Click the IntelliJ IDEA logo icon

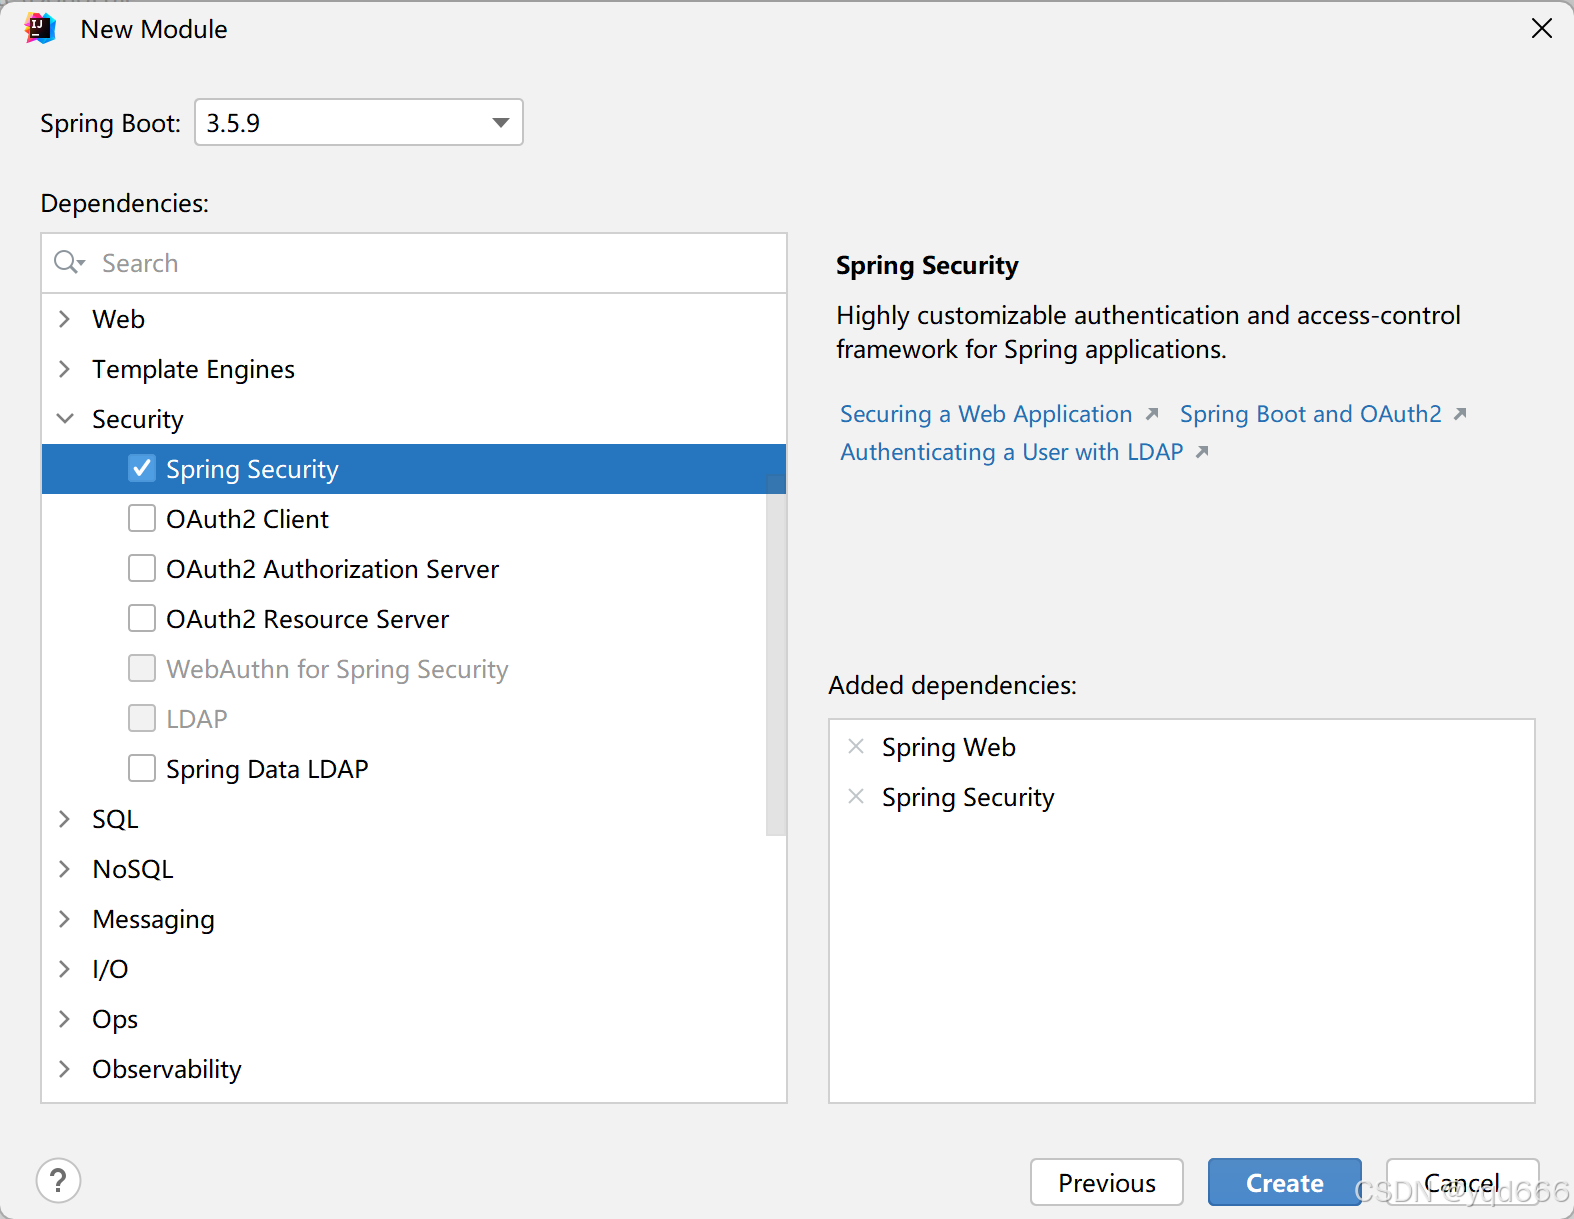point(40,29)
